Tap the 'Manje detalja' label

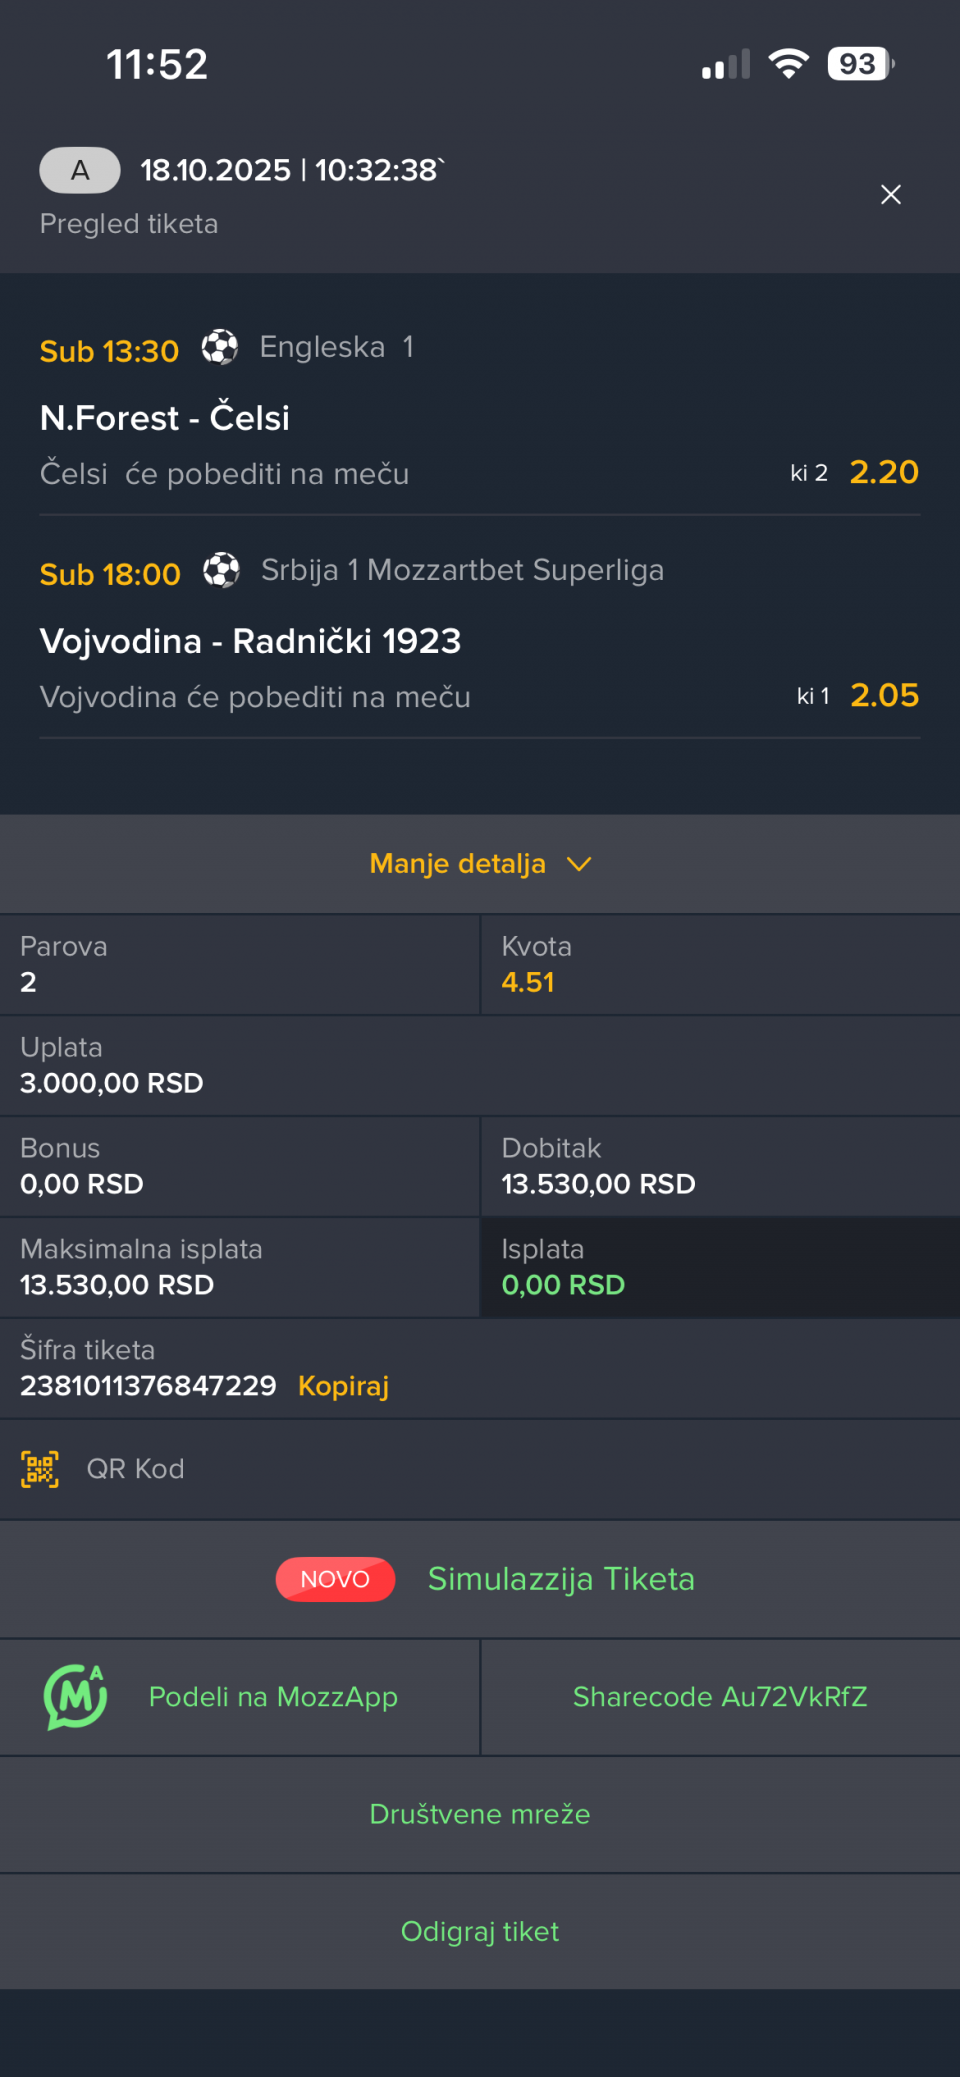click(457, 864)
